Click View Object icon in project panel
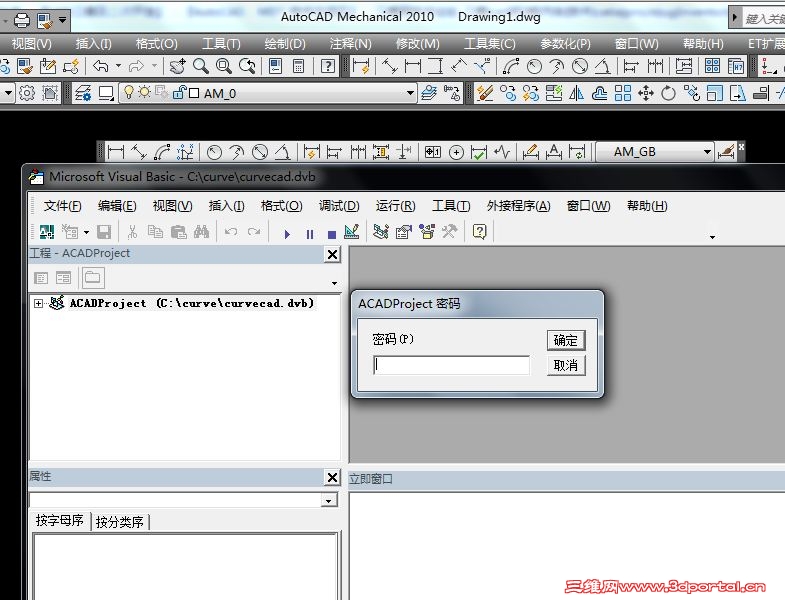Viewport: 785px width, 600px height. (64, 278)
